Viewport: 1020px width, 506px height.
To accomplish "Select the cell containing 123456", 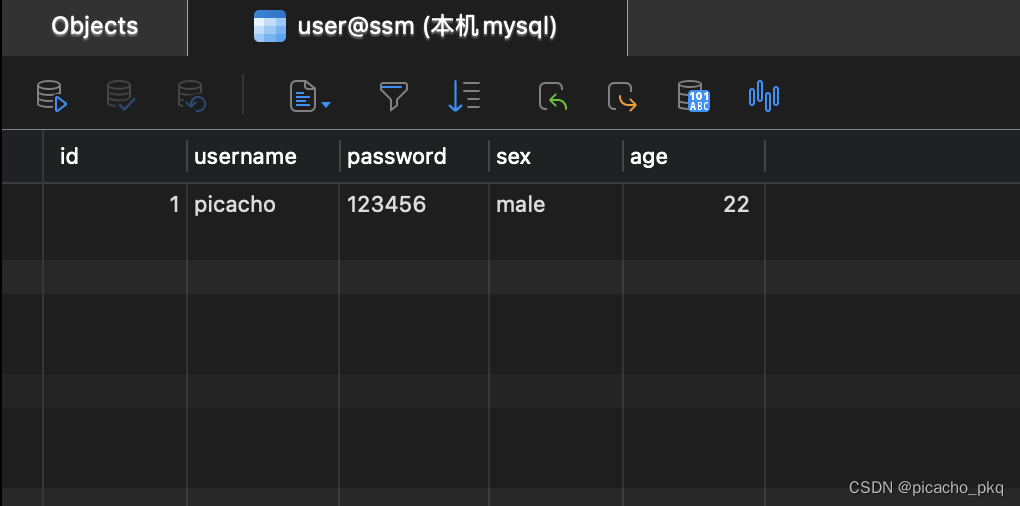I will pos(414,205).
